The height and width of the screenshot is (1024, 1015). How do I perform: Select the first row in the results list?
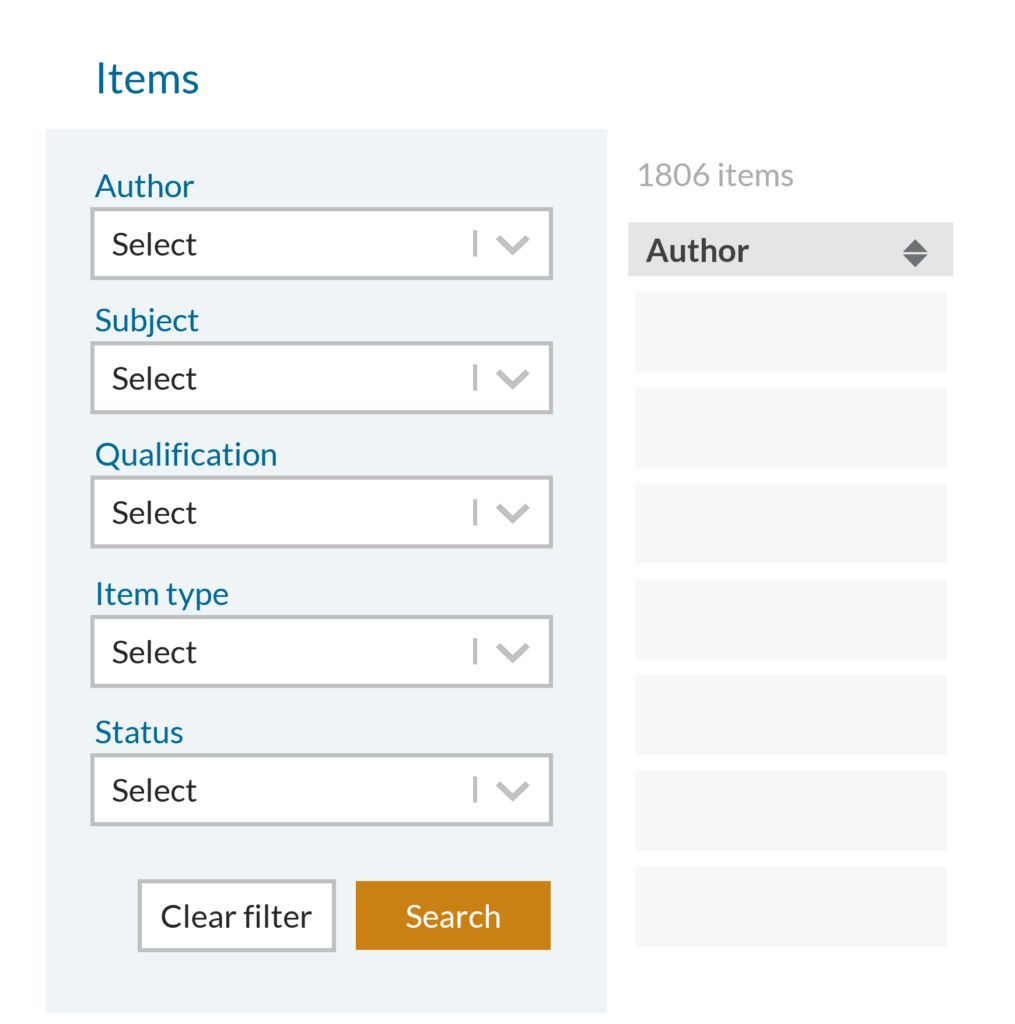pos(790,331)
